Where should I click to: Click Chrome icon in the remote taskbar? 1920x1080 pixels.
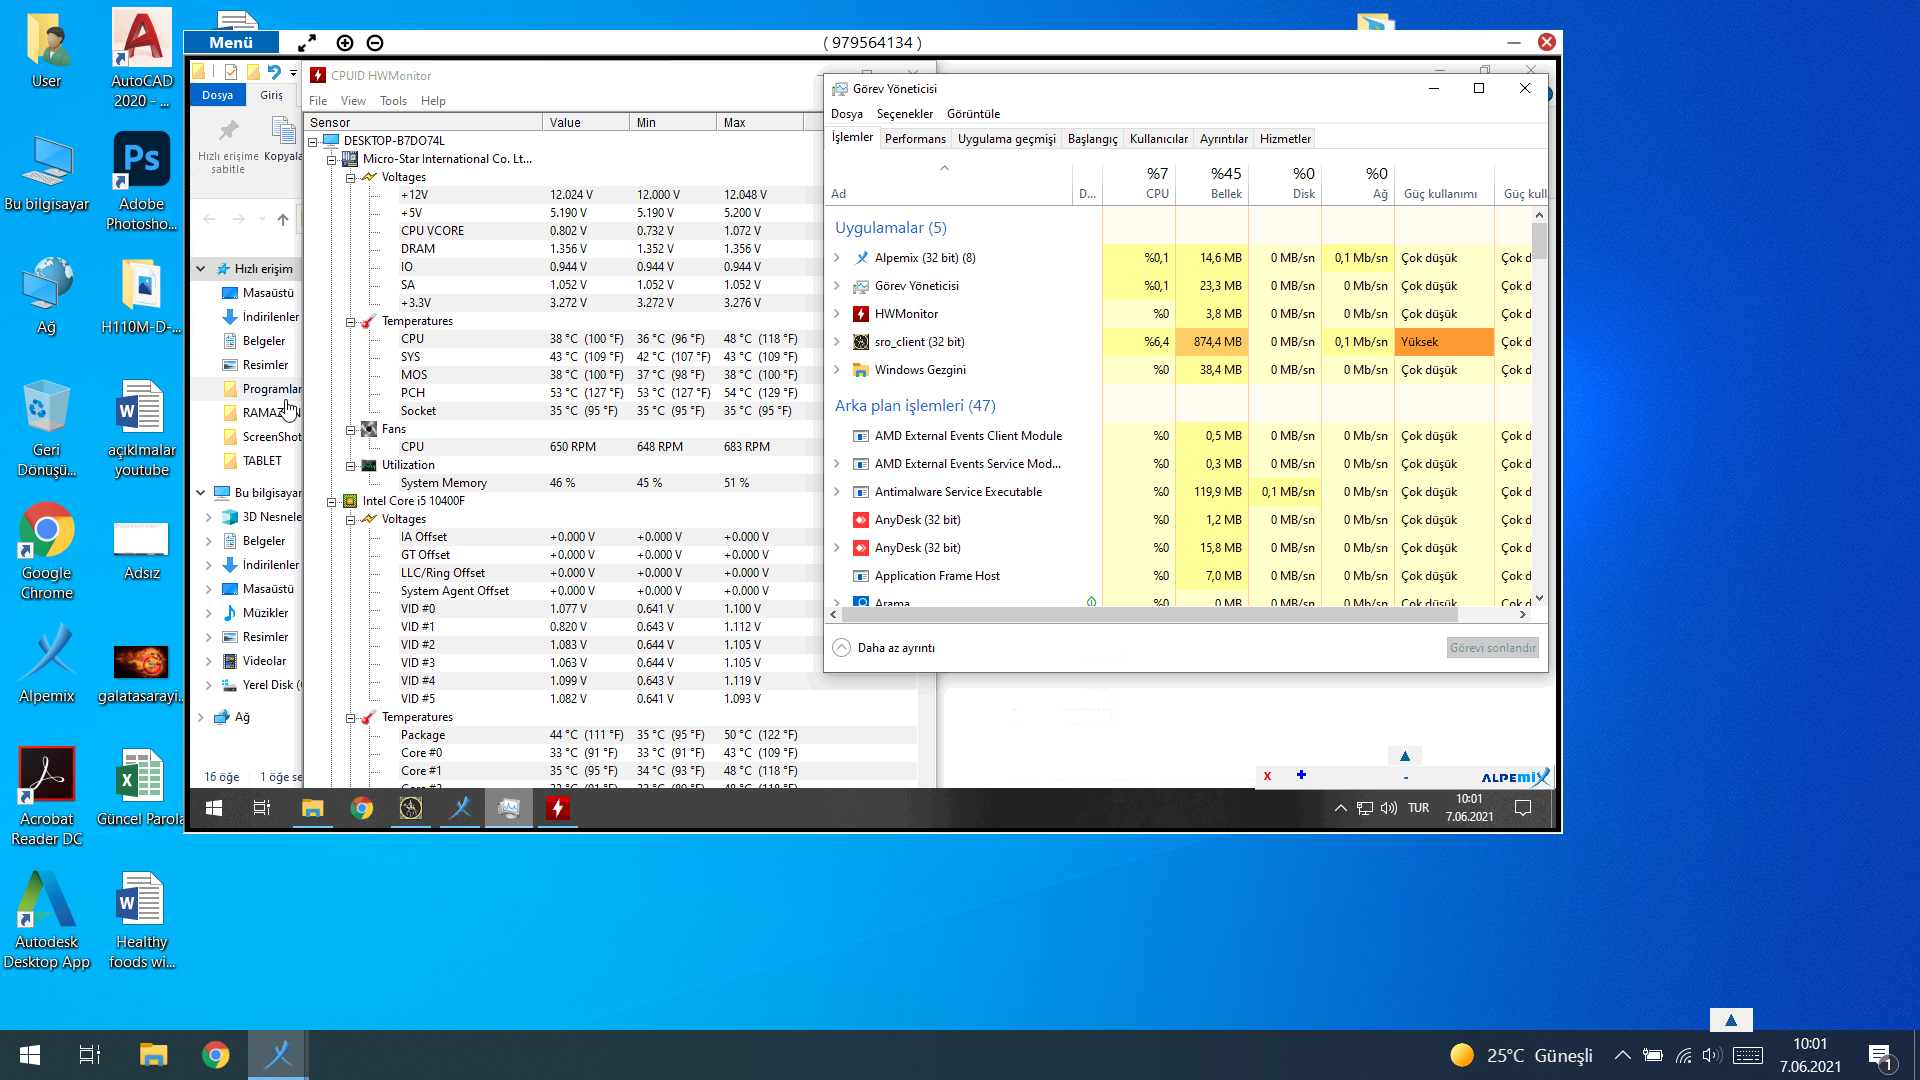[362, 808]
